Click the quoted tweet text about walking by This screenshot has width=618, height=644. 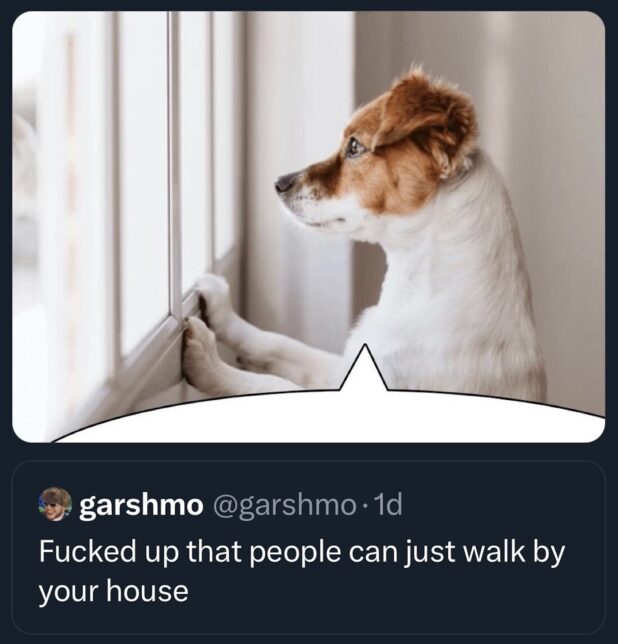302,570
